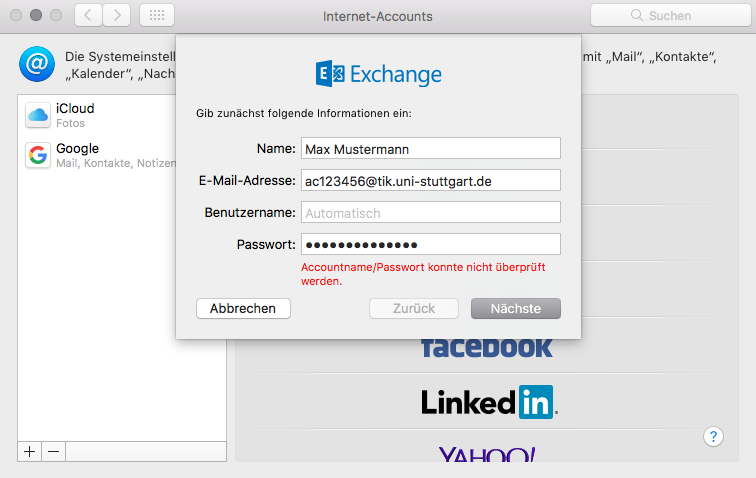Open help with the question mark button
This screenshot has width=756, height=478.
(713, 437)
